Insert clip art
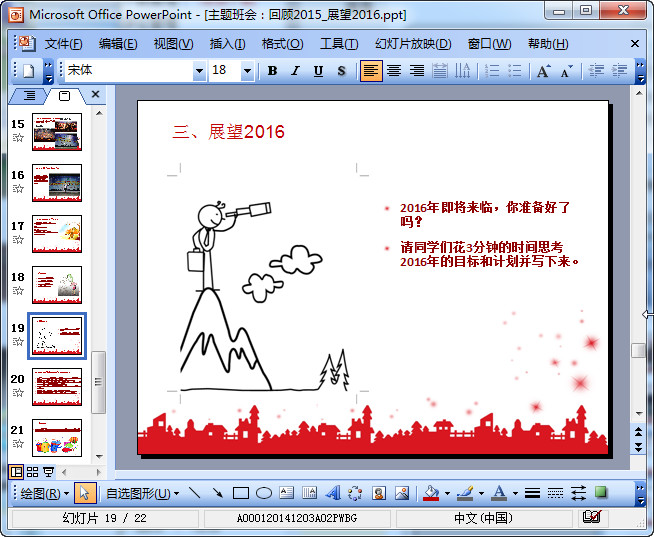The width and height of the screenshot is (654, 537). pos(379,493)
